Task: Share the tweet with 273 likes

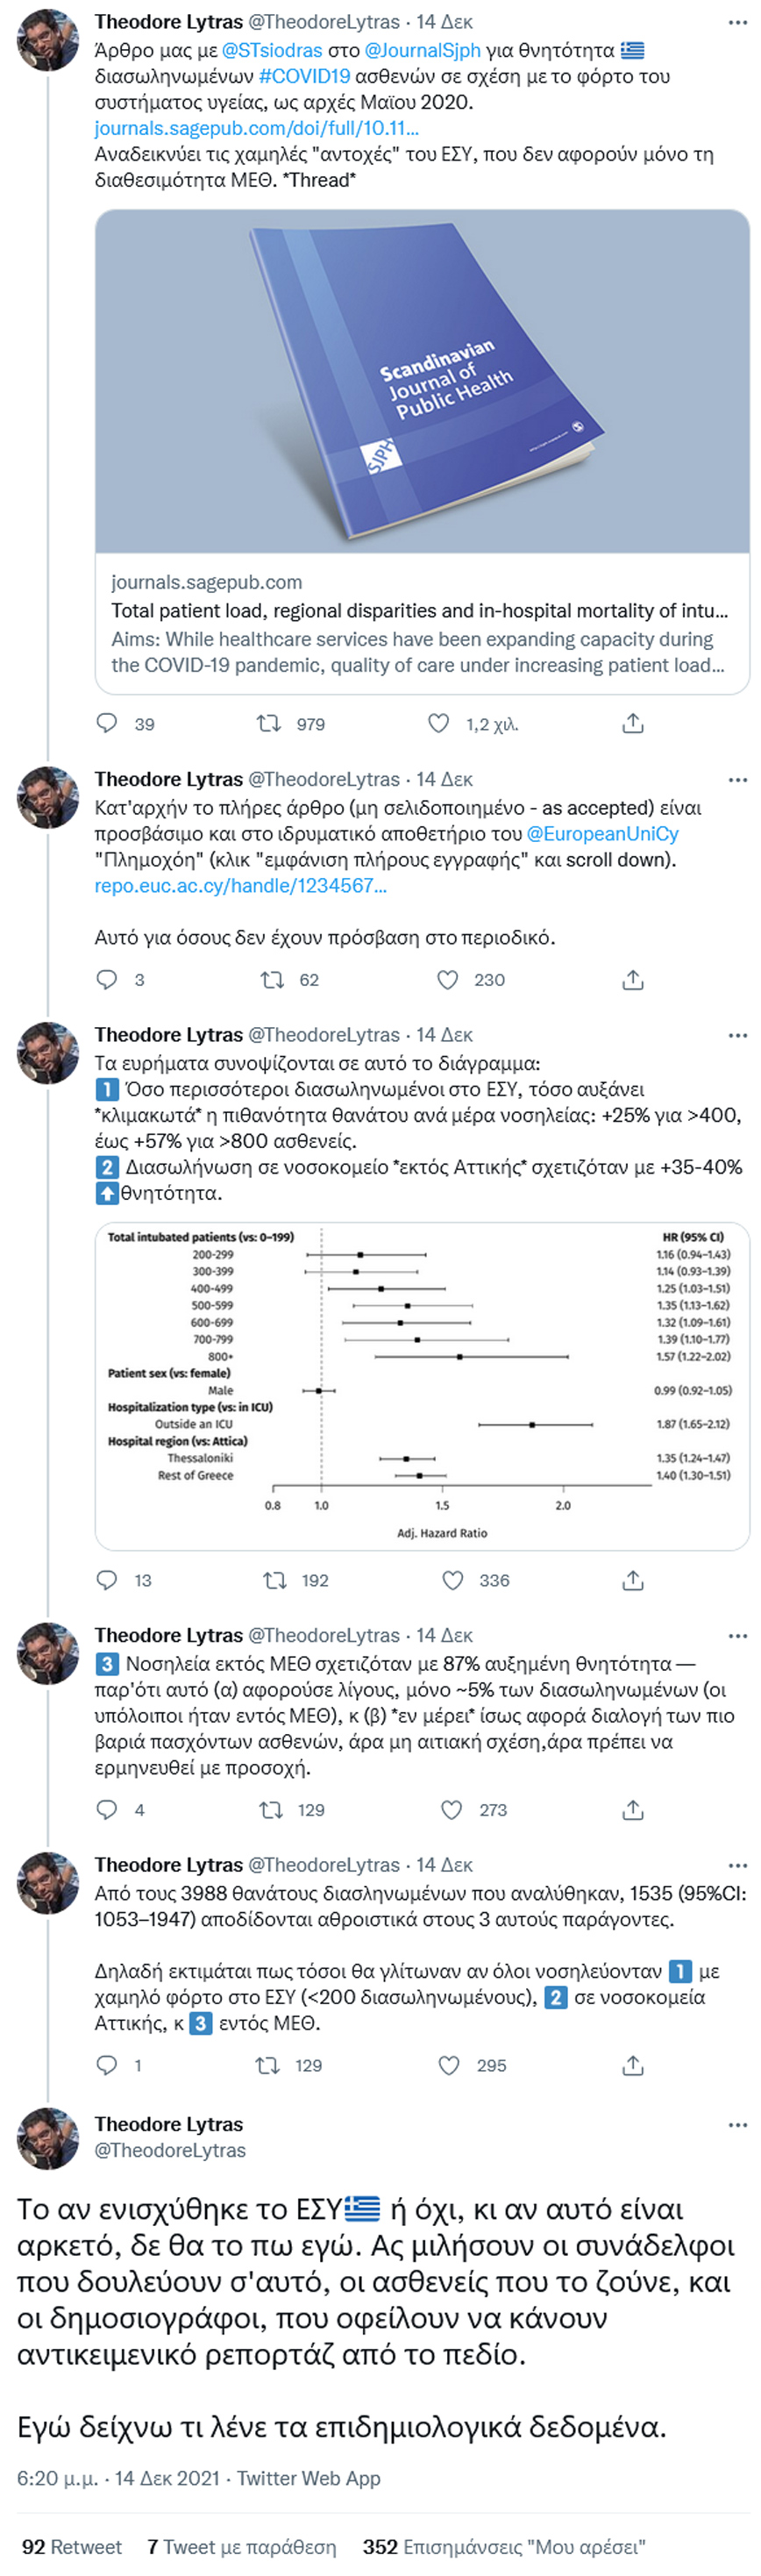Action: (633, 1810)
